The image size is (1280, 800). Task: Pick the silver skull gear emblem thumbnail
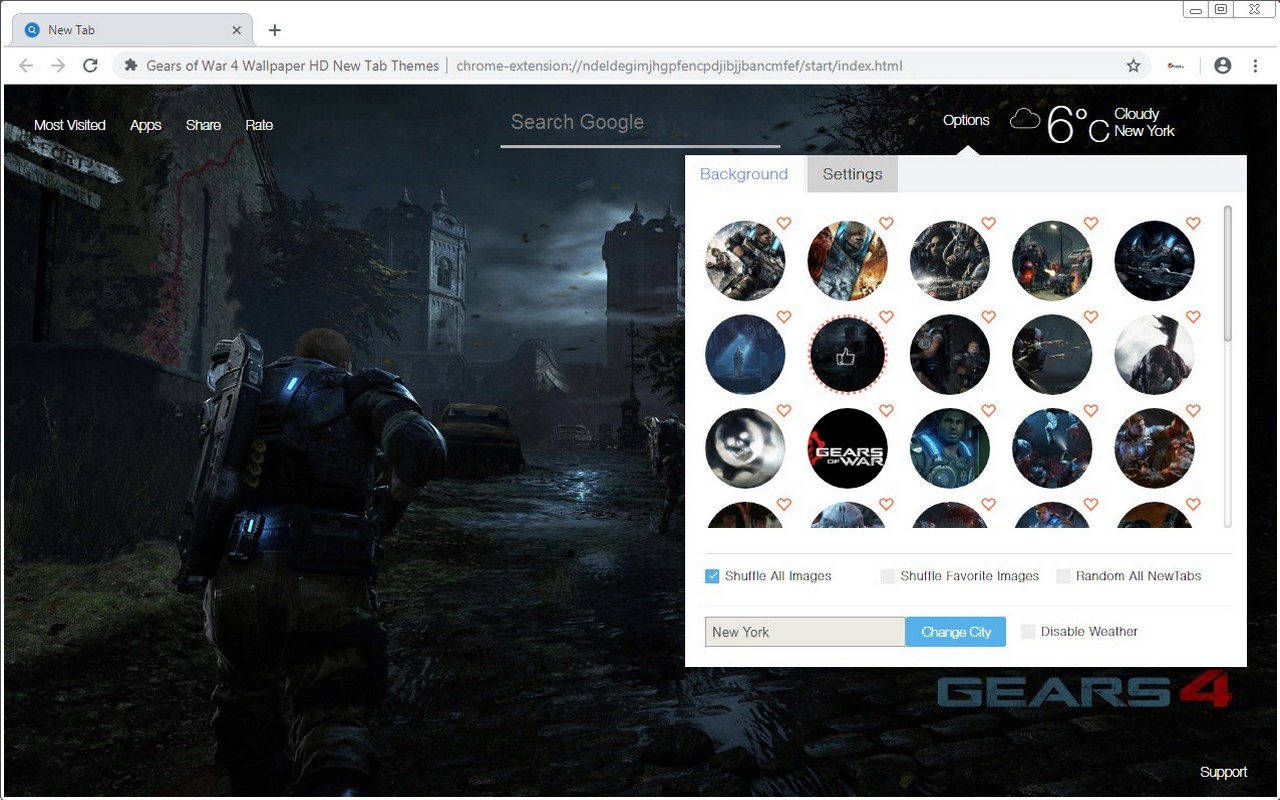[745, 448]
